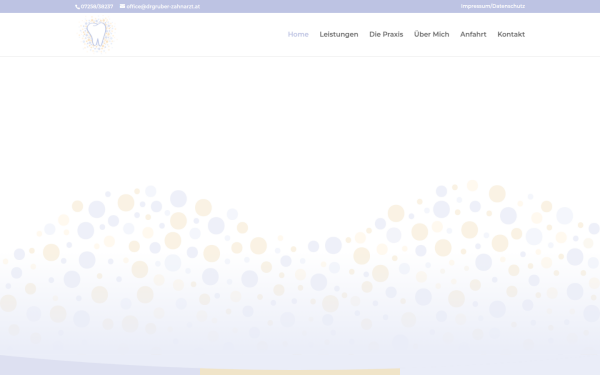Image resolution: width=600 pixels, height=375 pixels.
Task: Open the office@drgruber-zahnarzt.at email link
Action: (x=163, y=7)
